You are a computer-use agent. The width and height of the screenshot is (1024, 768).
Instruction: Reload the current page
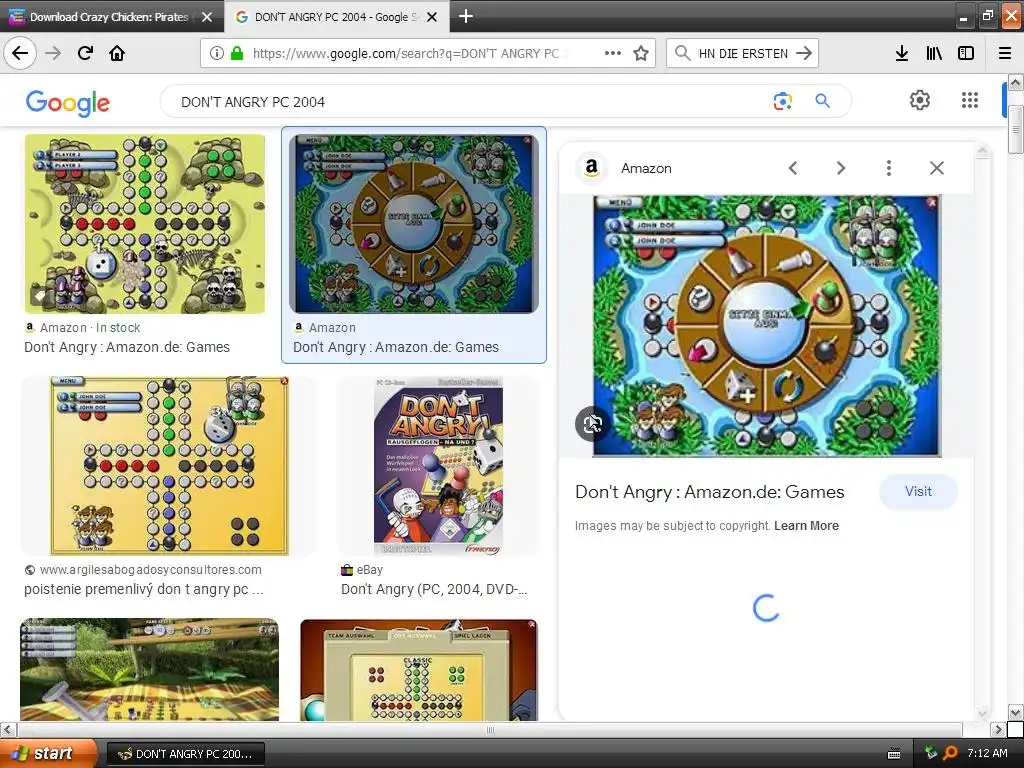coord(85,53)
